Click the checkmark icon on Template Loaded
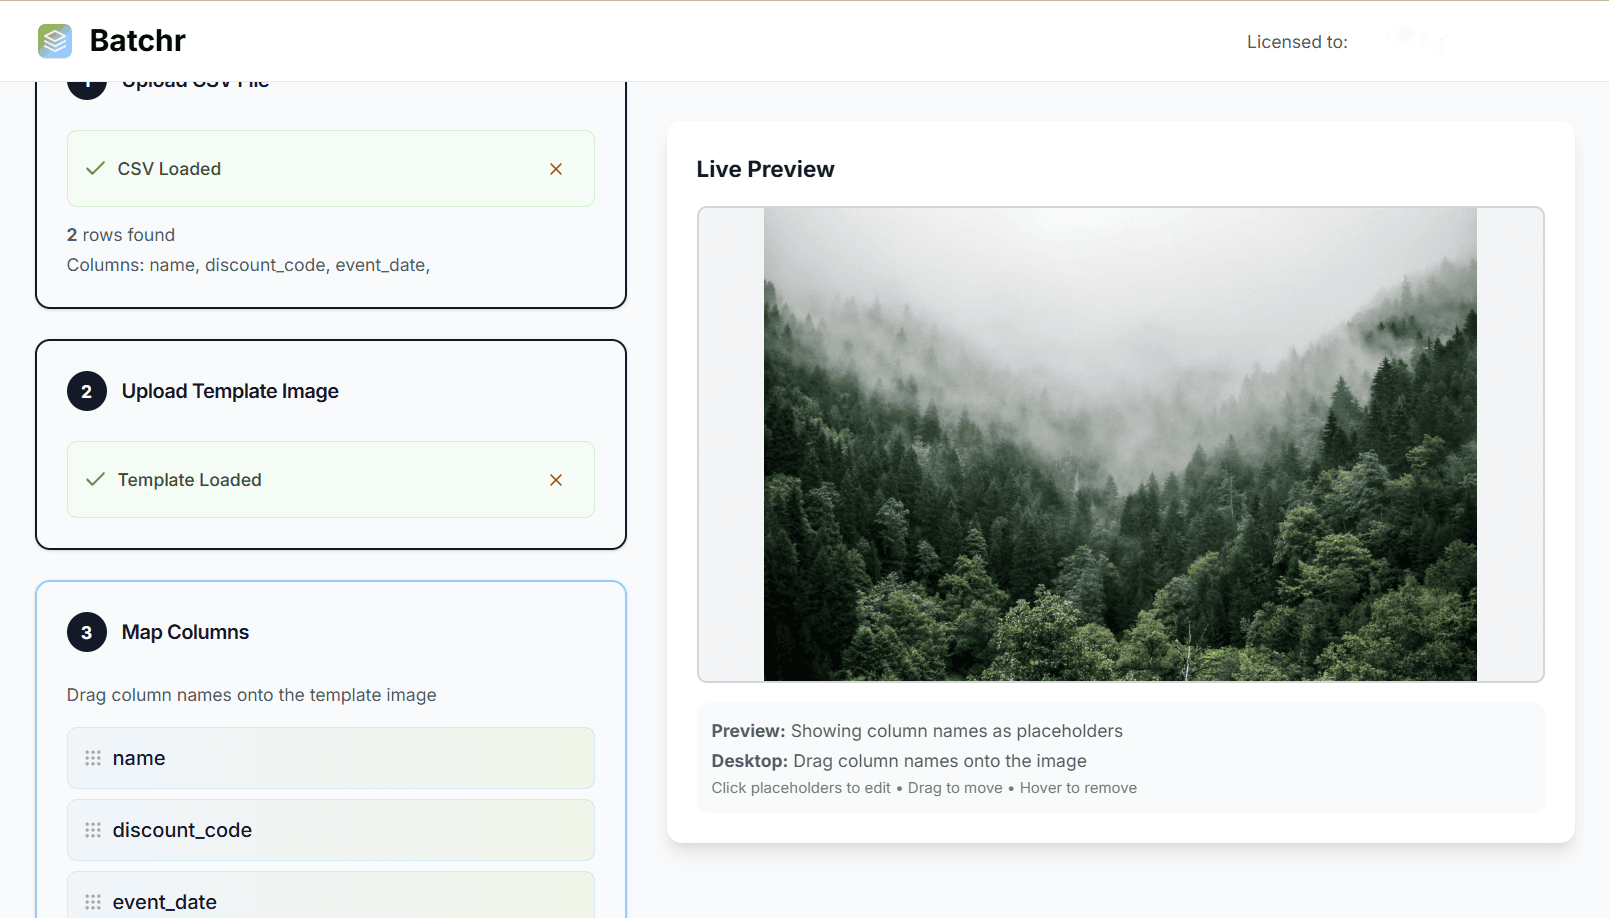The height and width of the screenshot is (918, 1609). click(95, 479)
